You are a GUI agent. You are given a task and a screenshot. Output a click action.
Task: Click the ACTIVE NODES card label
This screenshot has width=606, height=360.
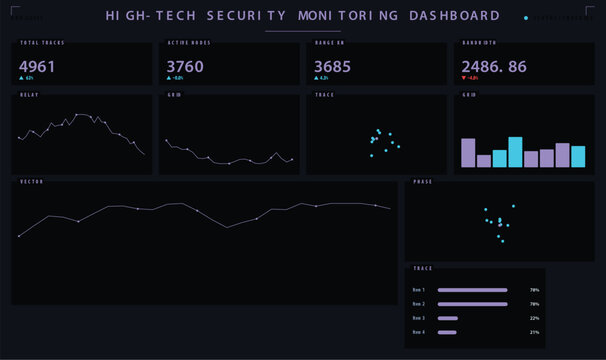click(189, 43)
